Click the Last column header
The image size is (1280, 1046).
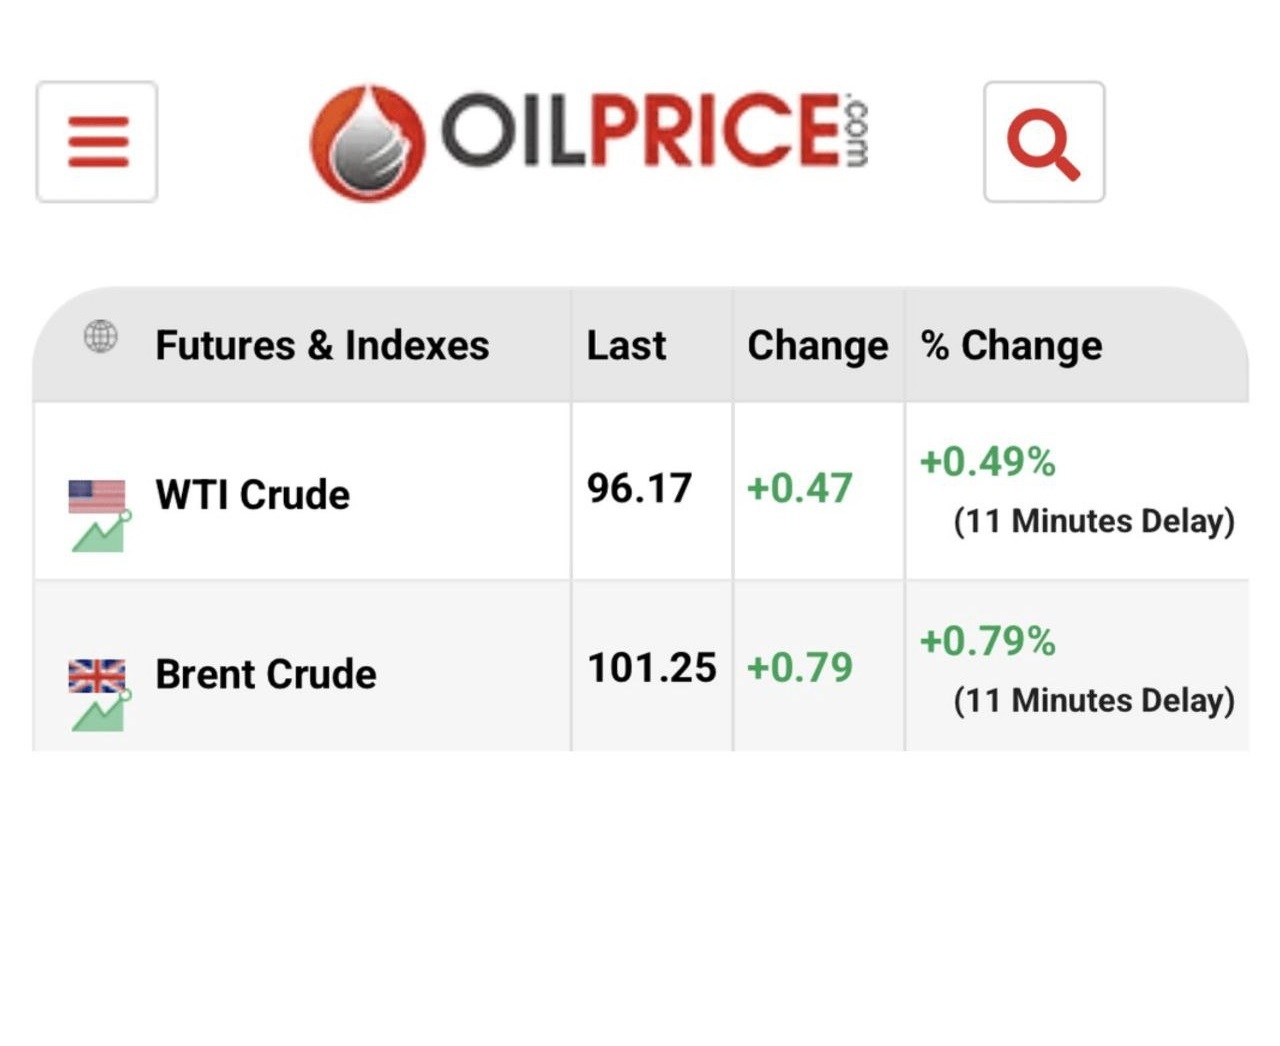tap(626, 346)
